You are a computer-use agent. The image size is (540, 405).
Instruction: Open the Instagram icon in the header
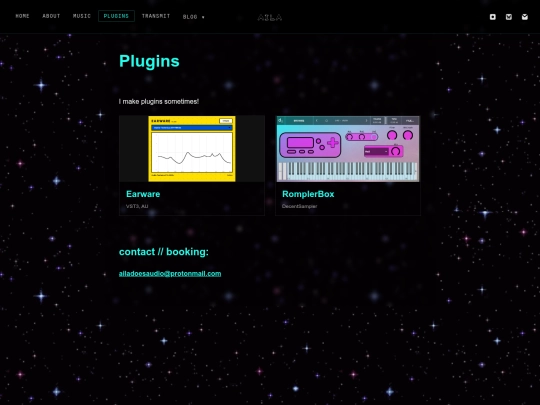(493, 17)
